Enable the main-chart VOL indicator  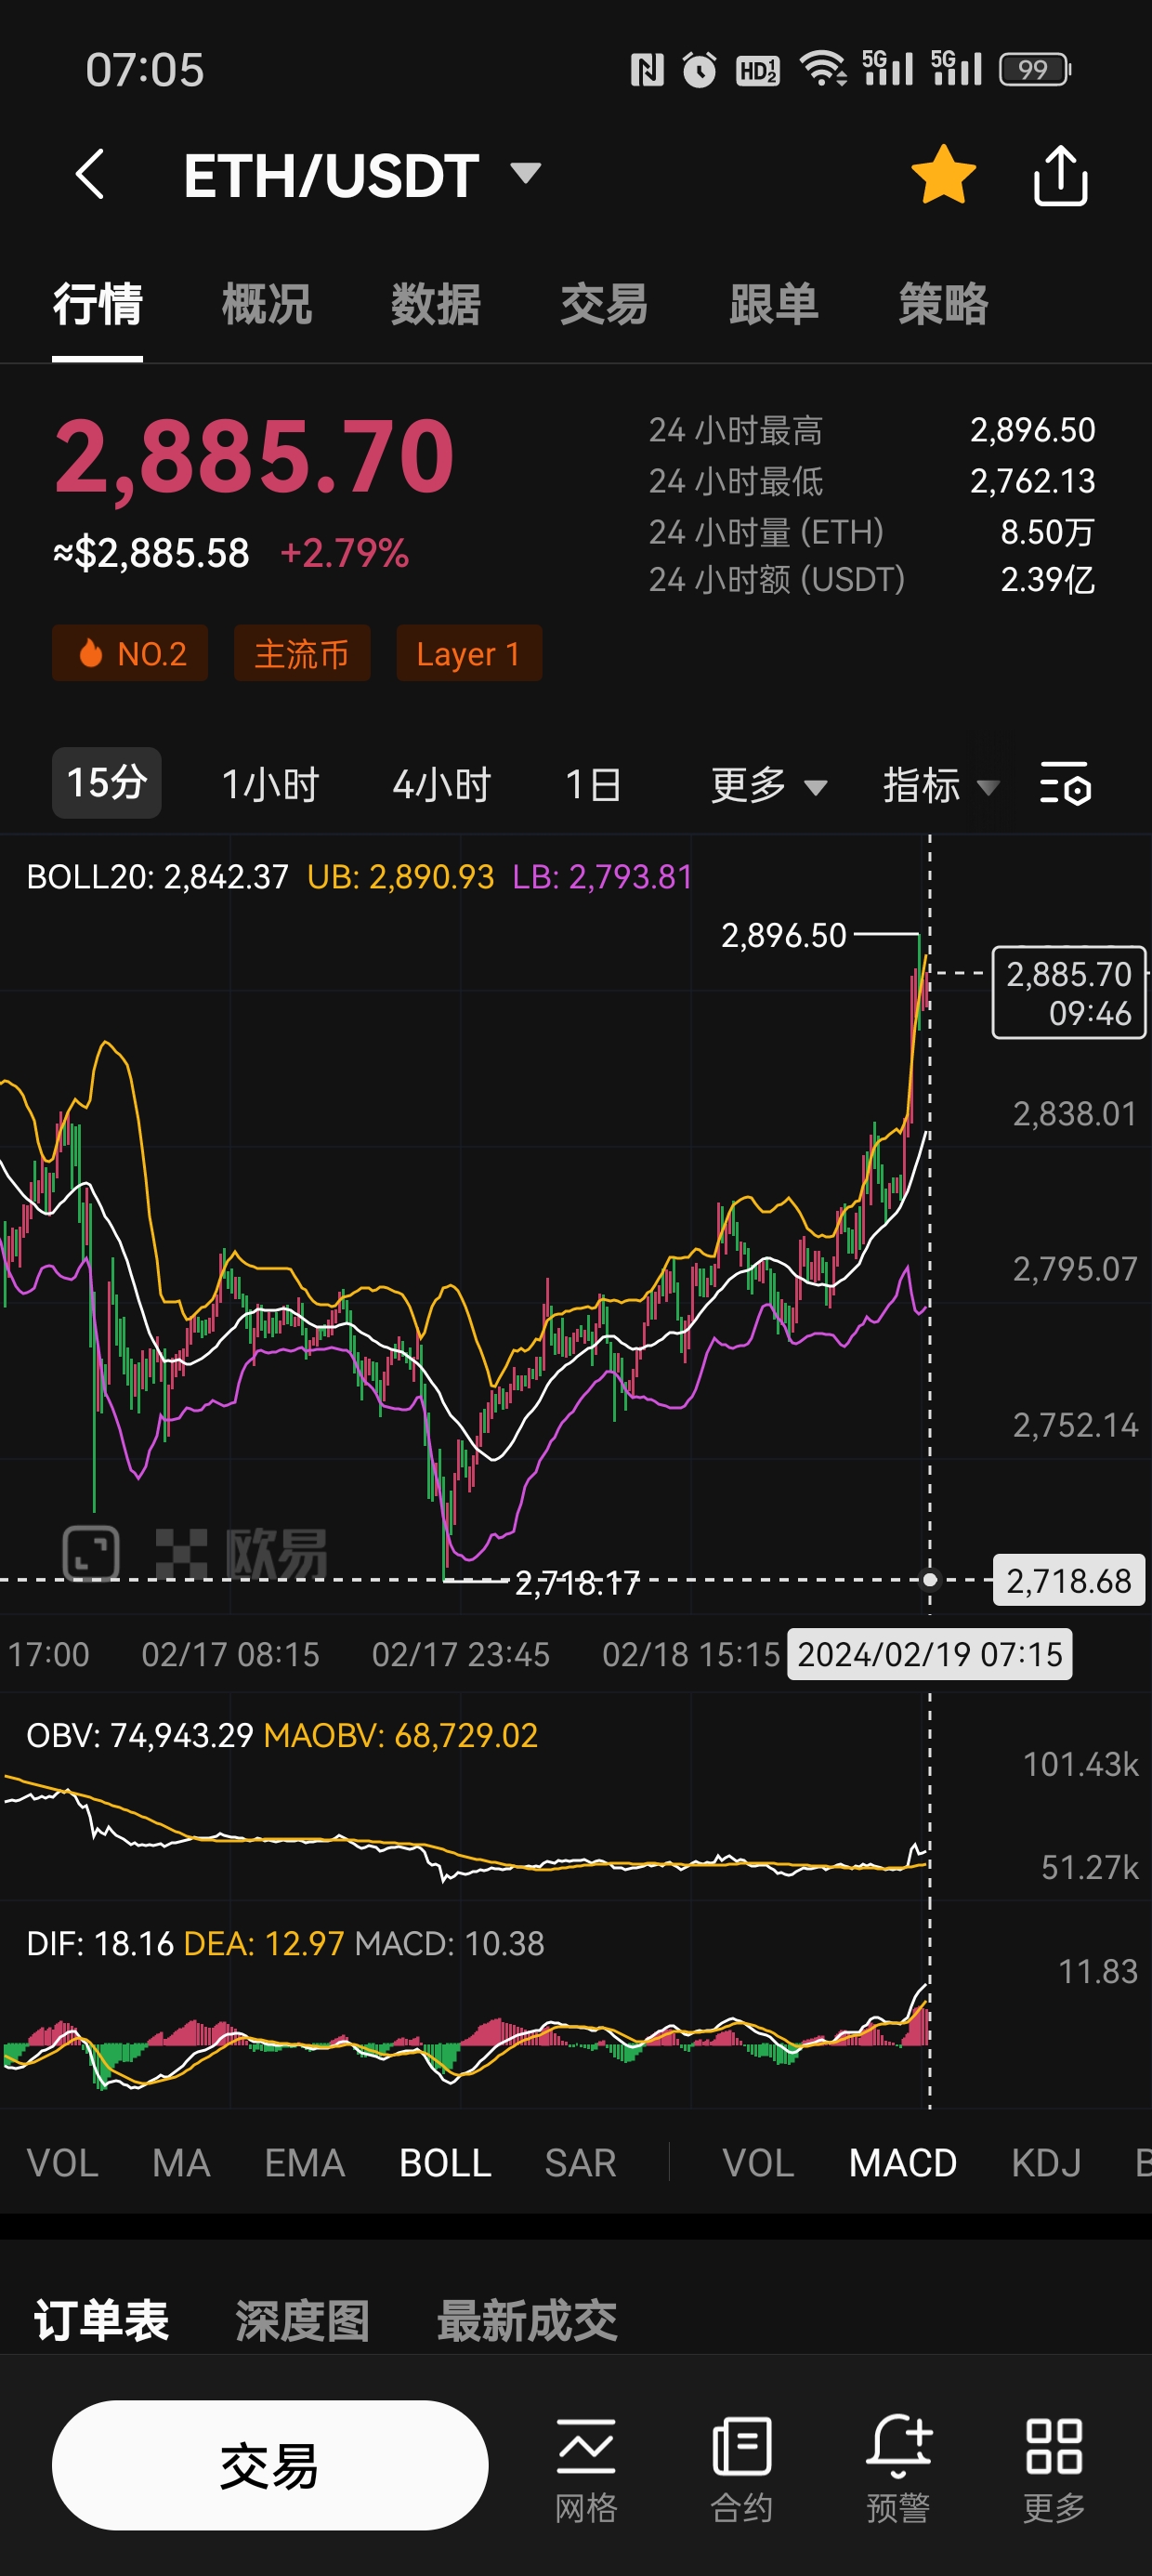click(62, 2163)
